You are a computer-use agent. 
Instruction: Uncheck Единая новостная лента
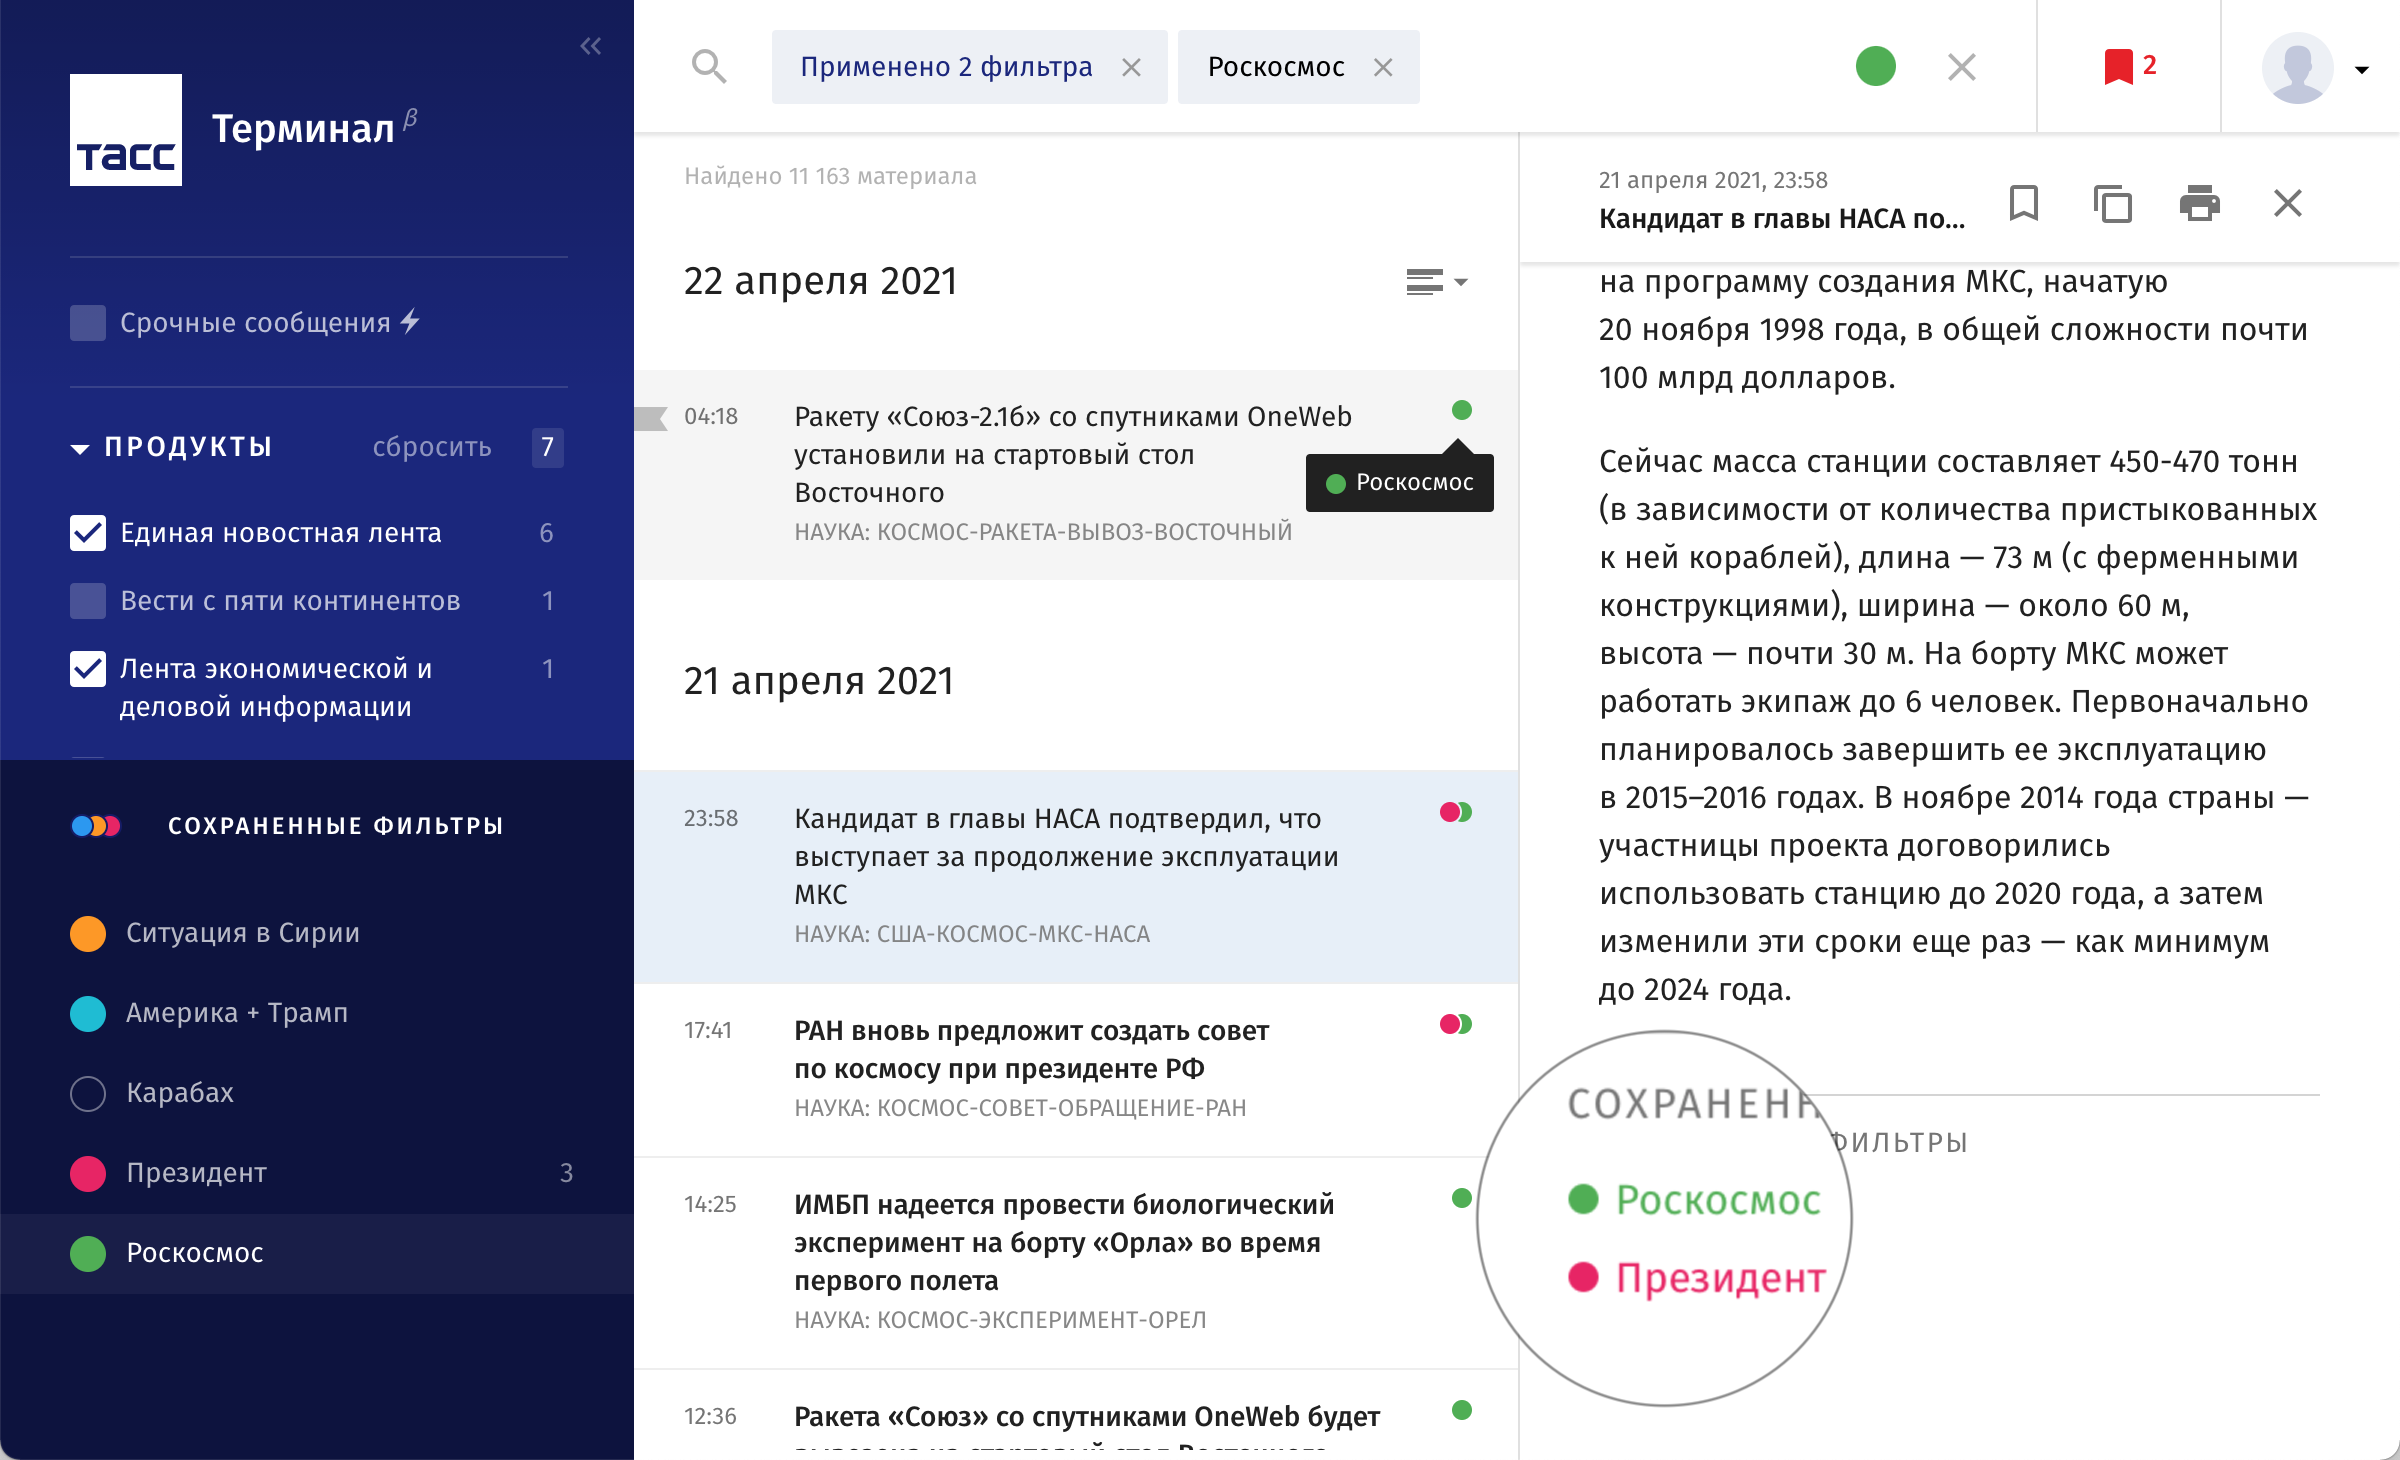pos(88,533)
